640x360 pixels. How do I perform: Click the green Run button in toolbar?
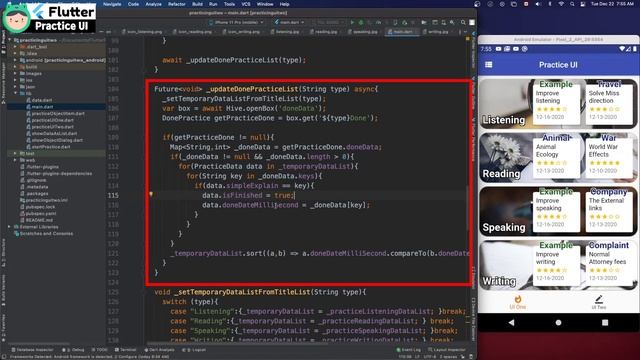(352, 22)
